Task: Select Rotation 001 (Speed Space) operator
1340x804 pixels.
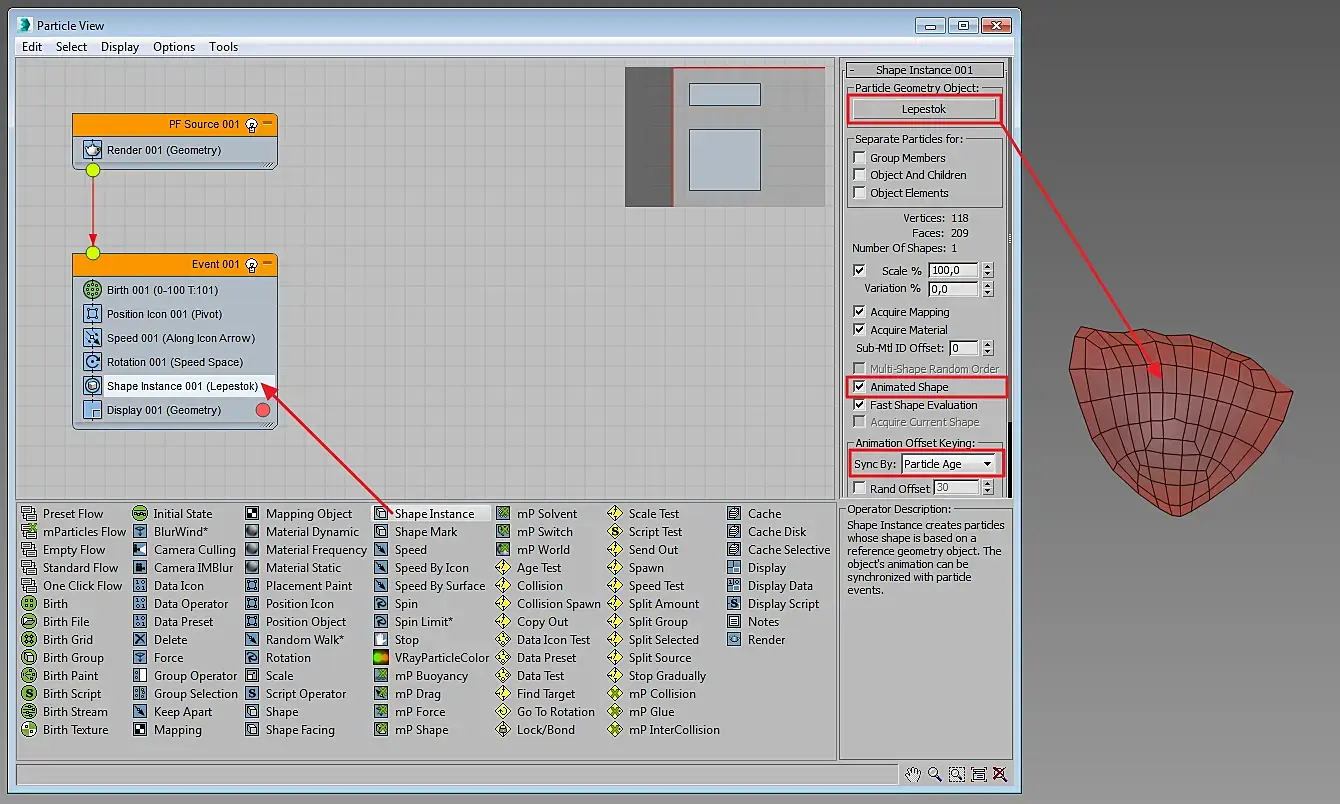Action: pyautogui.click(x=175, y=362)
